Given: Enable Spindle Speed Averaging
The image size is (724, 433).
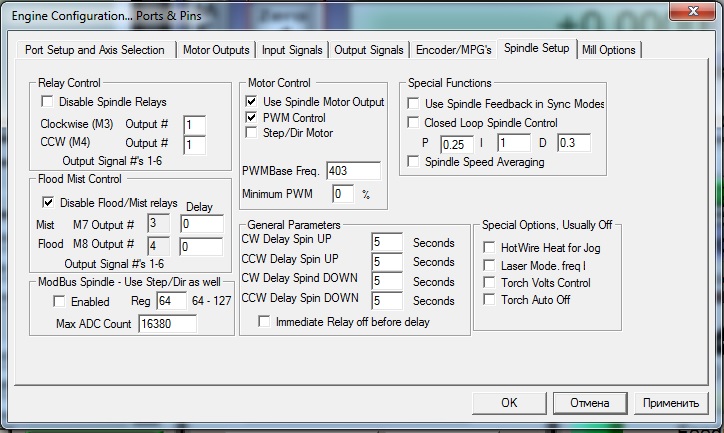Looking at the screenshot, I should point(414,162).
